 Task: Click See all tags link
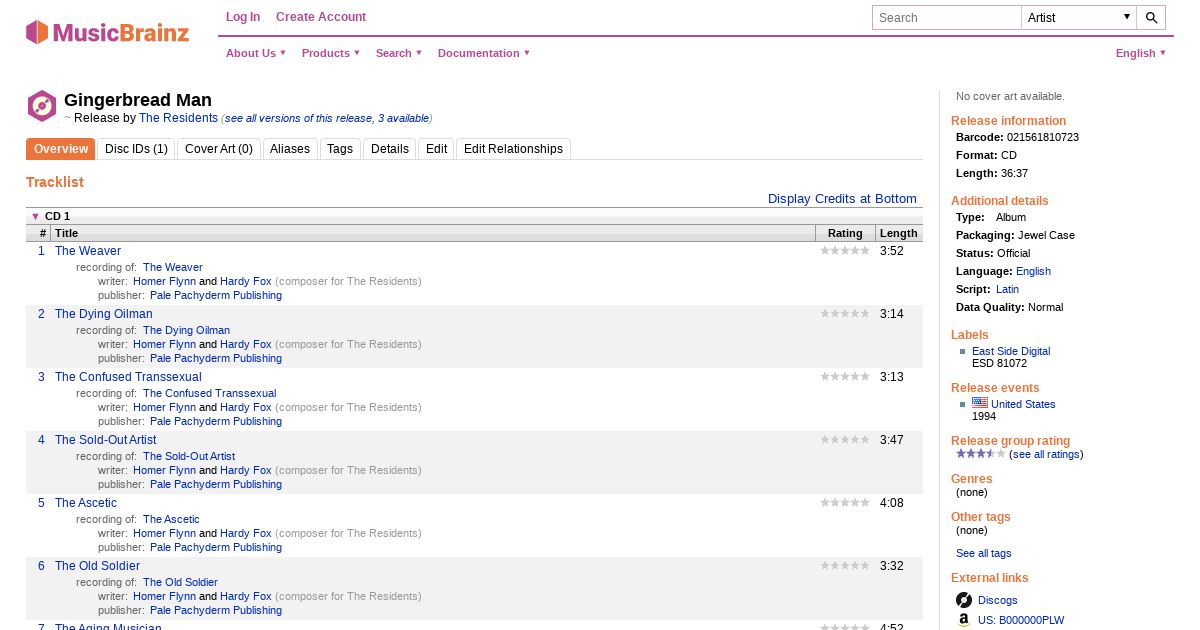coord(984,553)
